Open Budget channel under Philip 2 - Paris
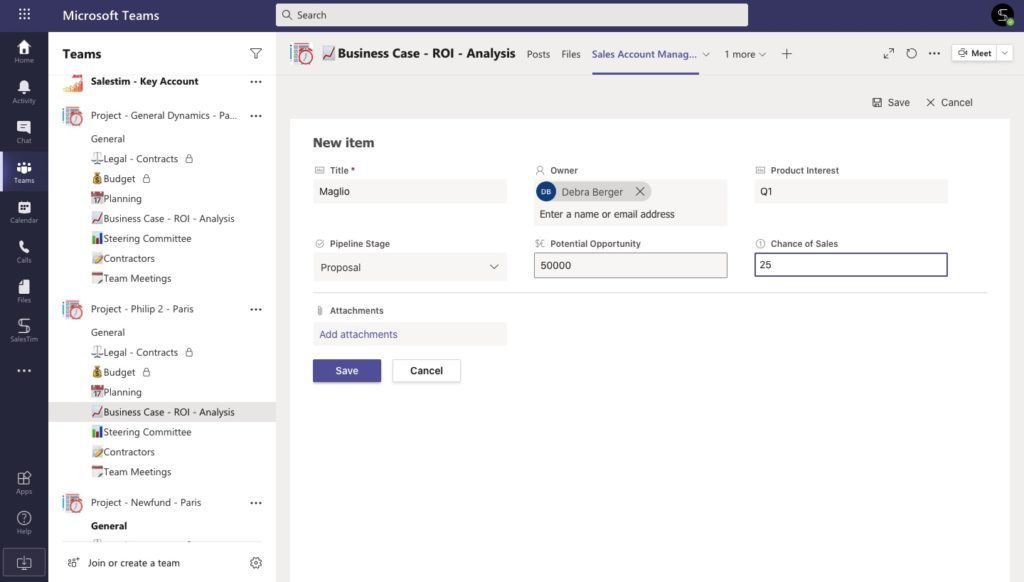This screenshot has height=582, width=1024. (x=120, y=372)
